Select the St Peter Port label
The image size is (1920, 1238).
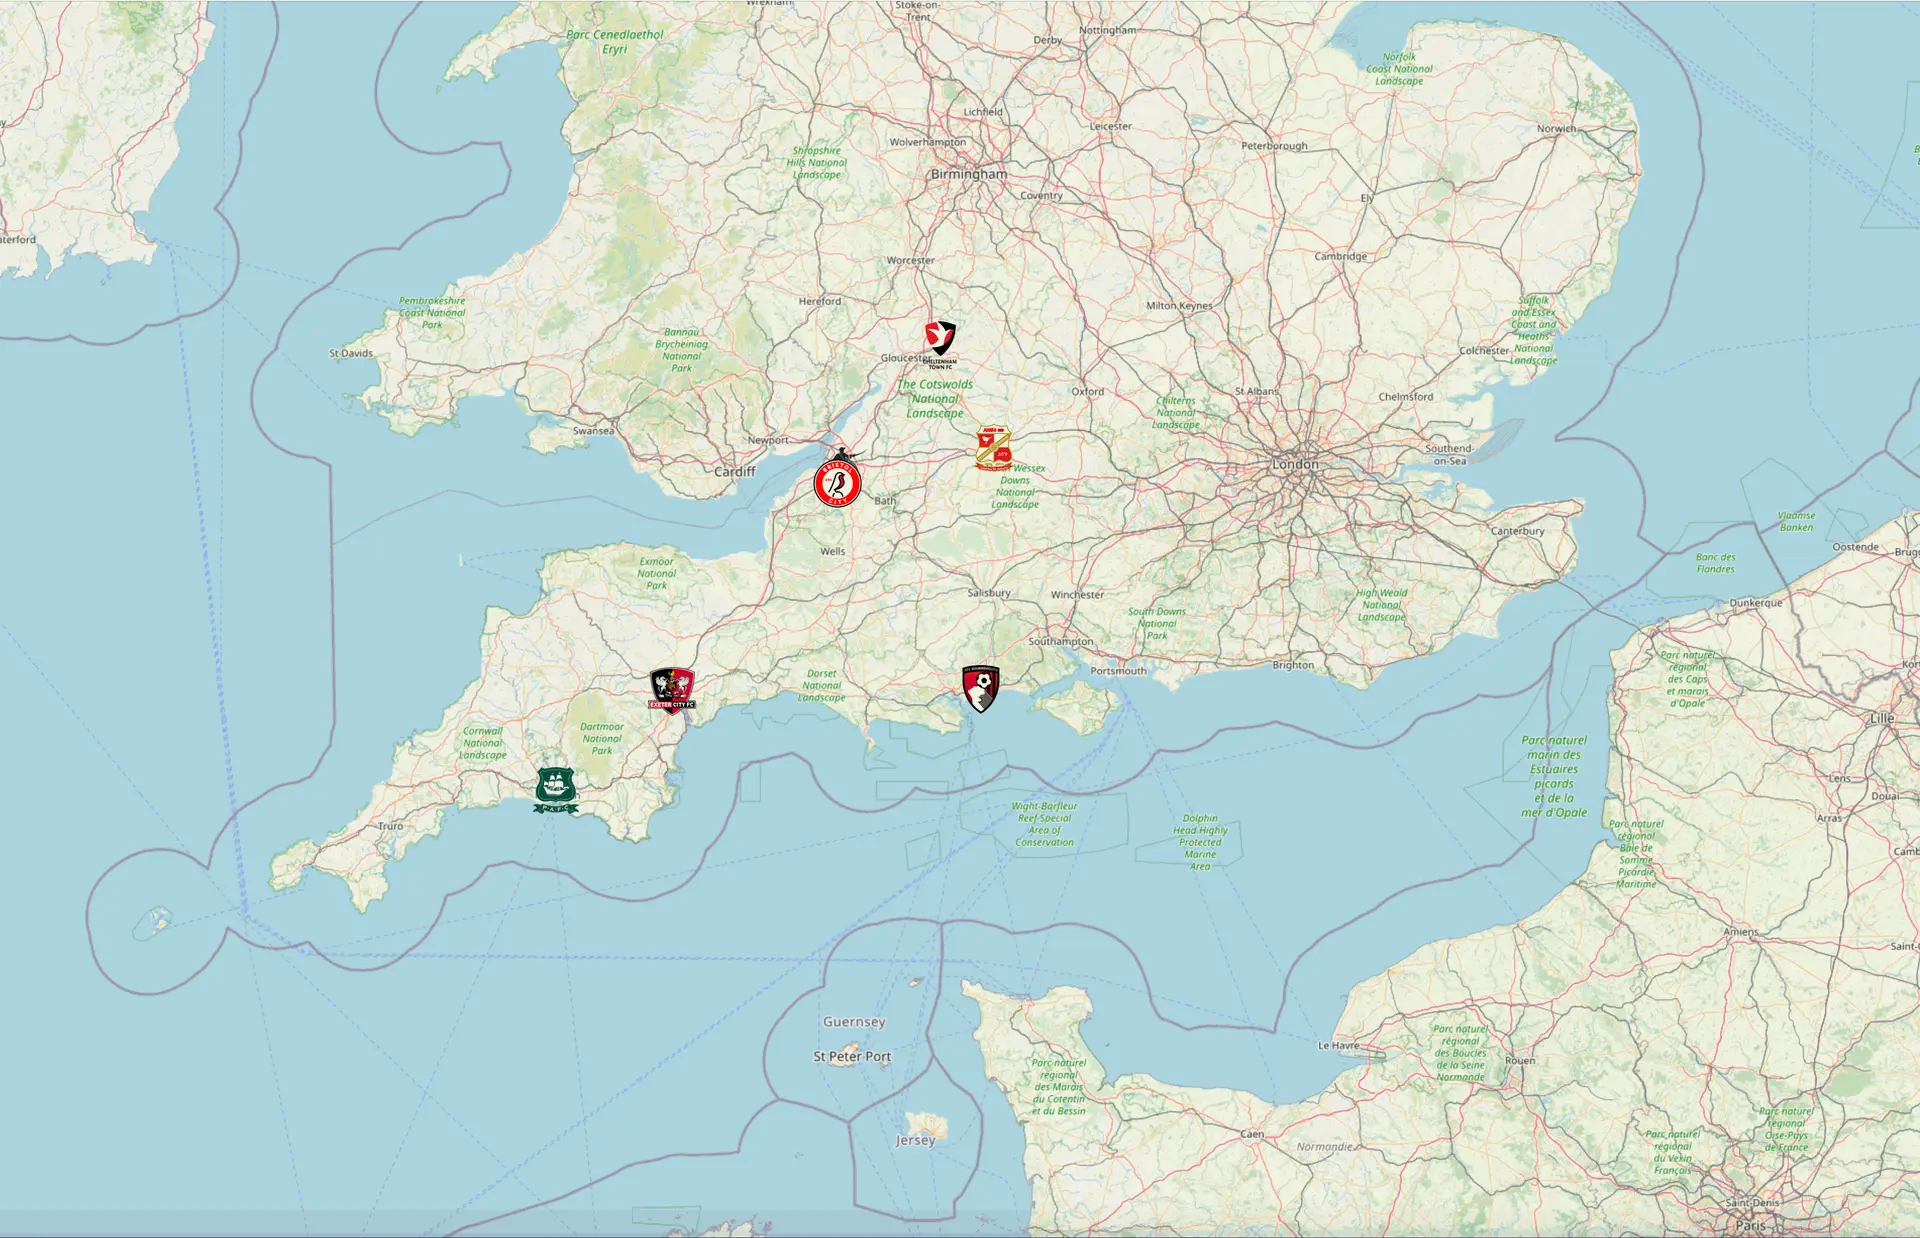click(x=852, y=1056)
